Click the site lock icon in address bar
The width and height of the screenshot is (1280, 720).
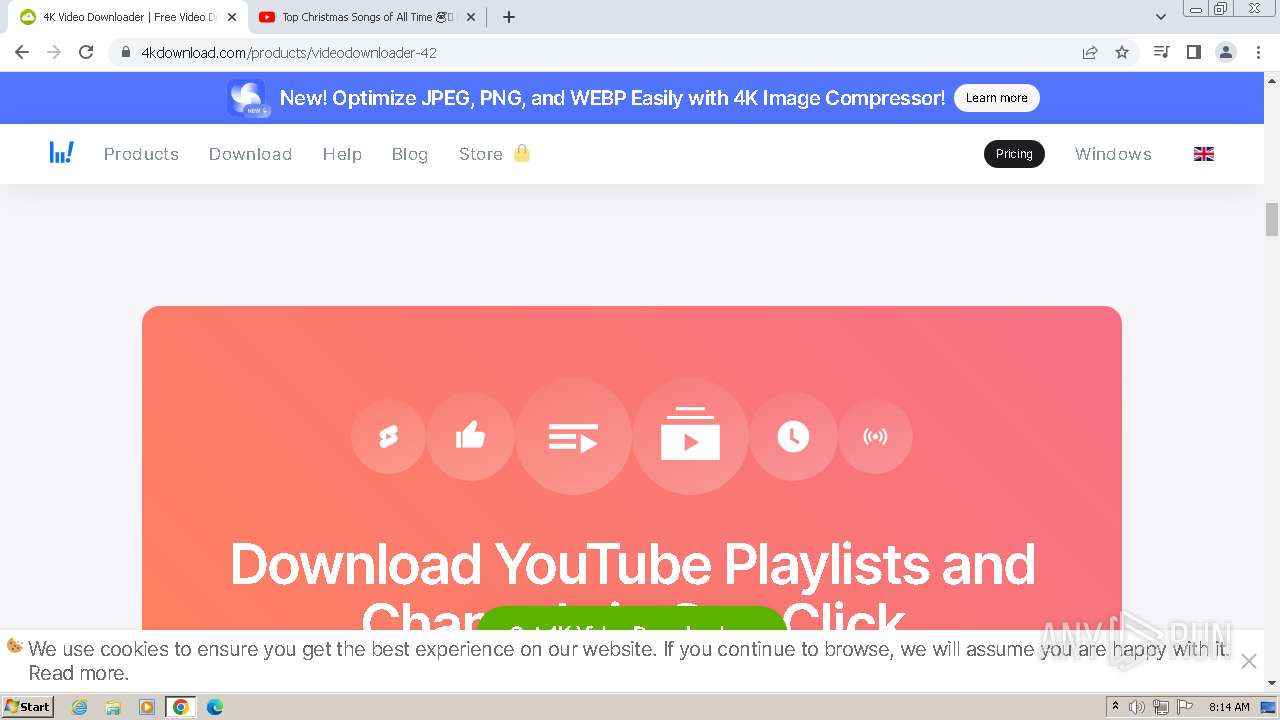point(125,52)
